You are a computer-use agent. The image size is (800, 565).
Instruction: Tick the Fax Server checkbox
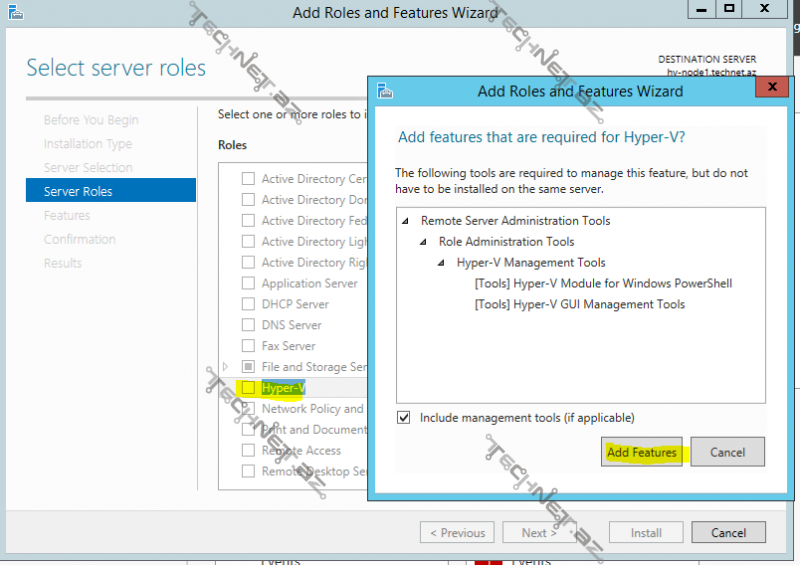click(248, 346)
